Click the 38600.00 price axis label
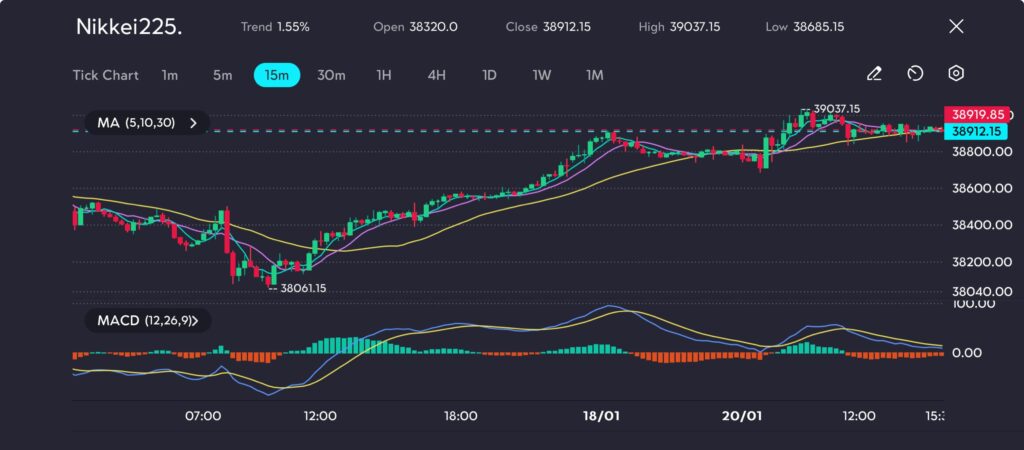The width and height of the screenshot is (1024, 450). (982, 187)
